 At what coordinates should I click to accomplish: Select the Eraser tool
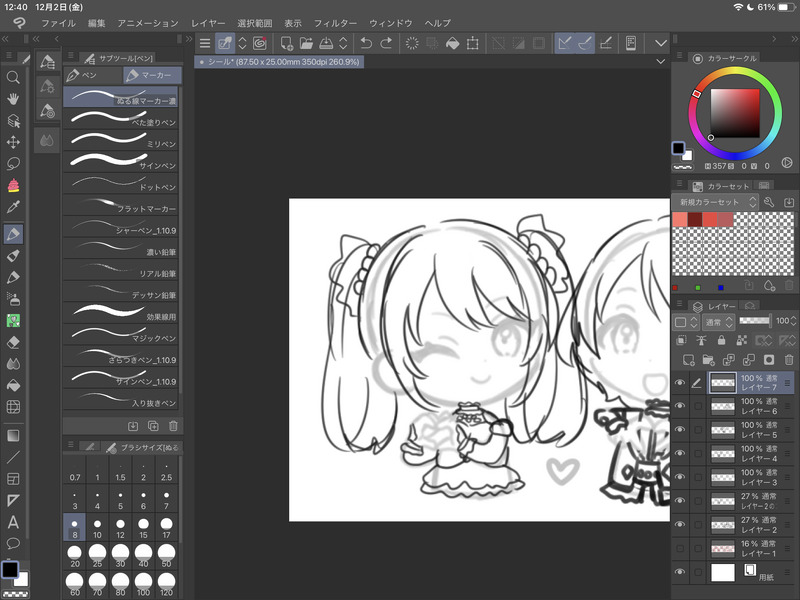click(13, 342)
